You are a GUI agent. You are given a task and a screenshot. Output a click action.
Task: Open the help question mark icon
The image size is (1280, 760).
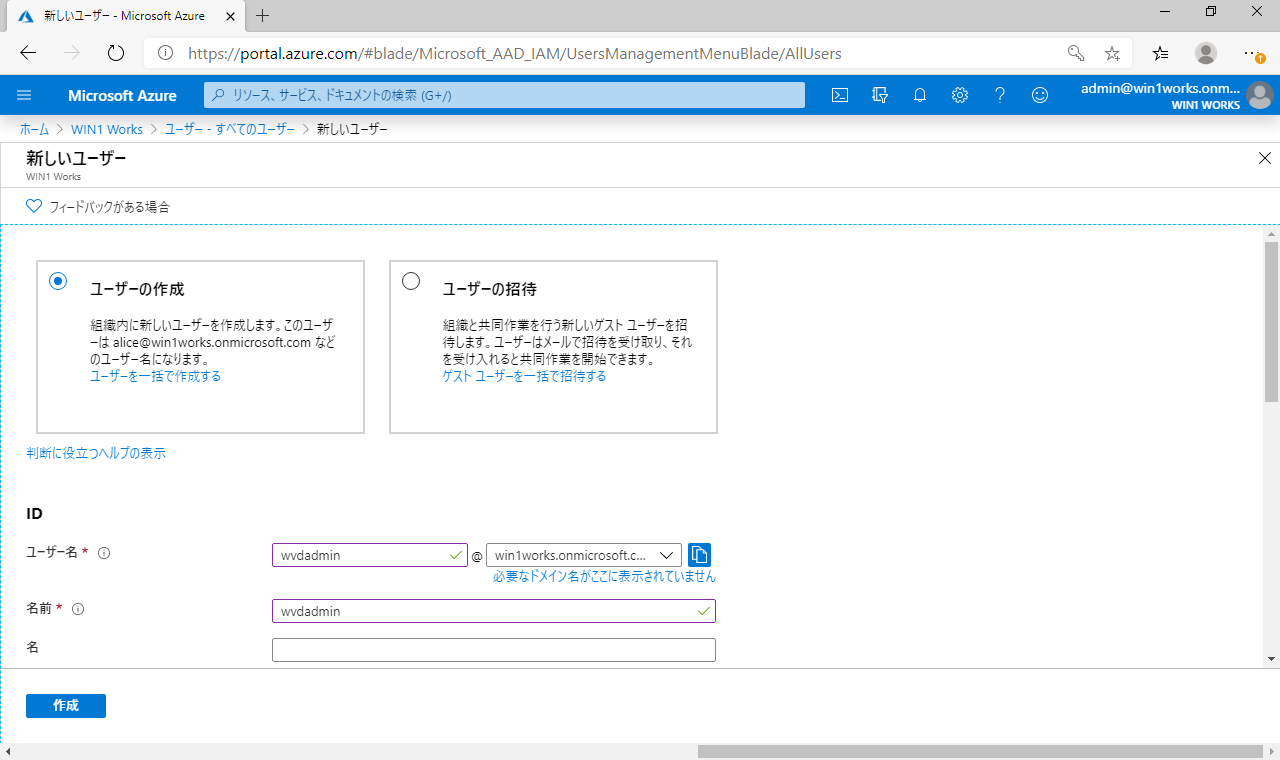pyautogui.click(x=1000, y=95)
